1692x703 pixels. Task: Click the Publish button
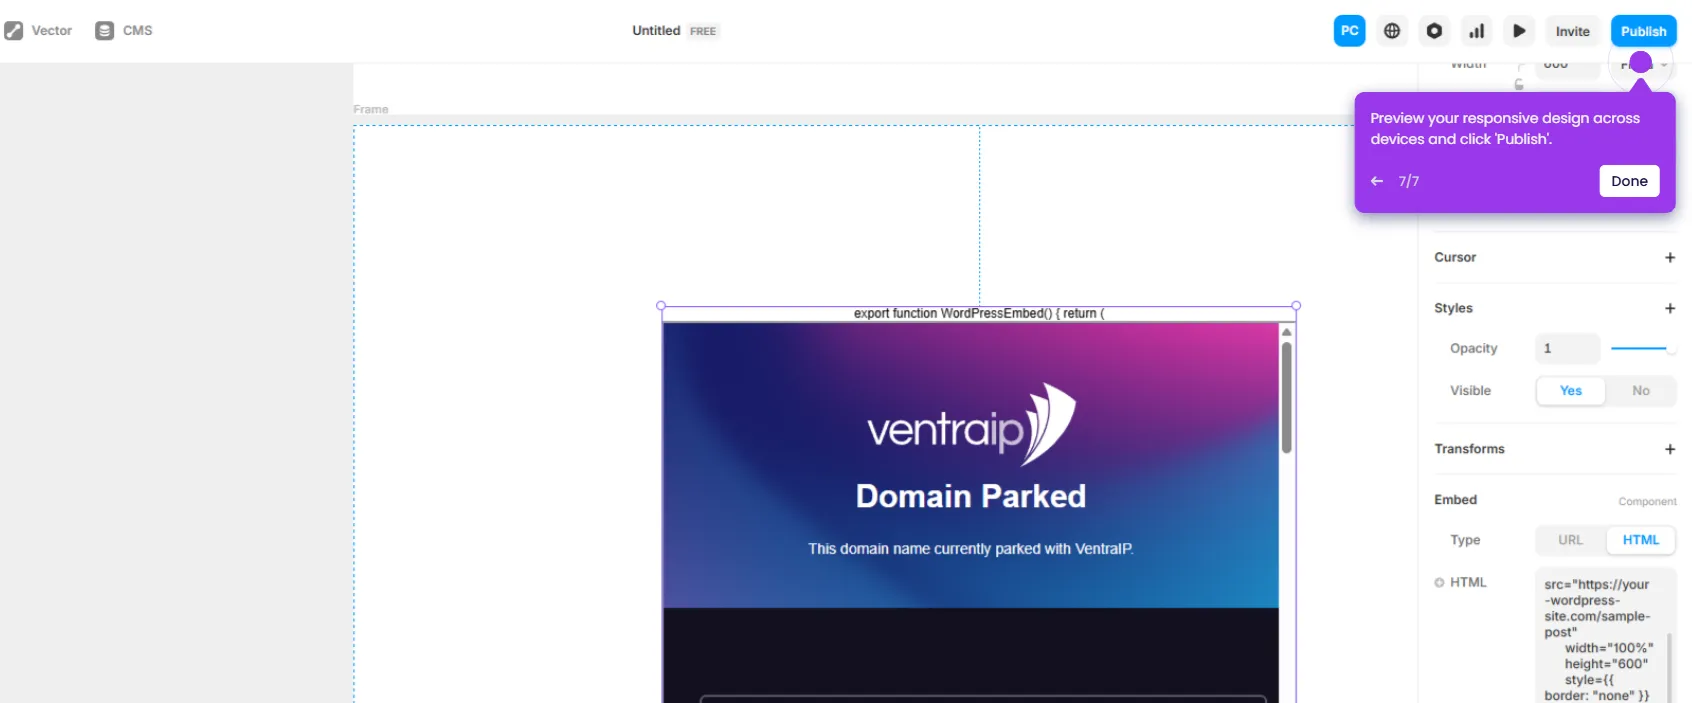[1643, 31]
